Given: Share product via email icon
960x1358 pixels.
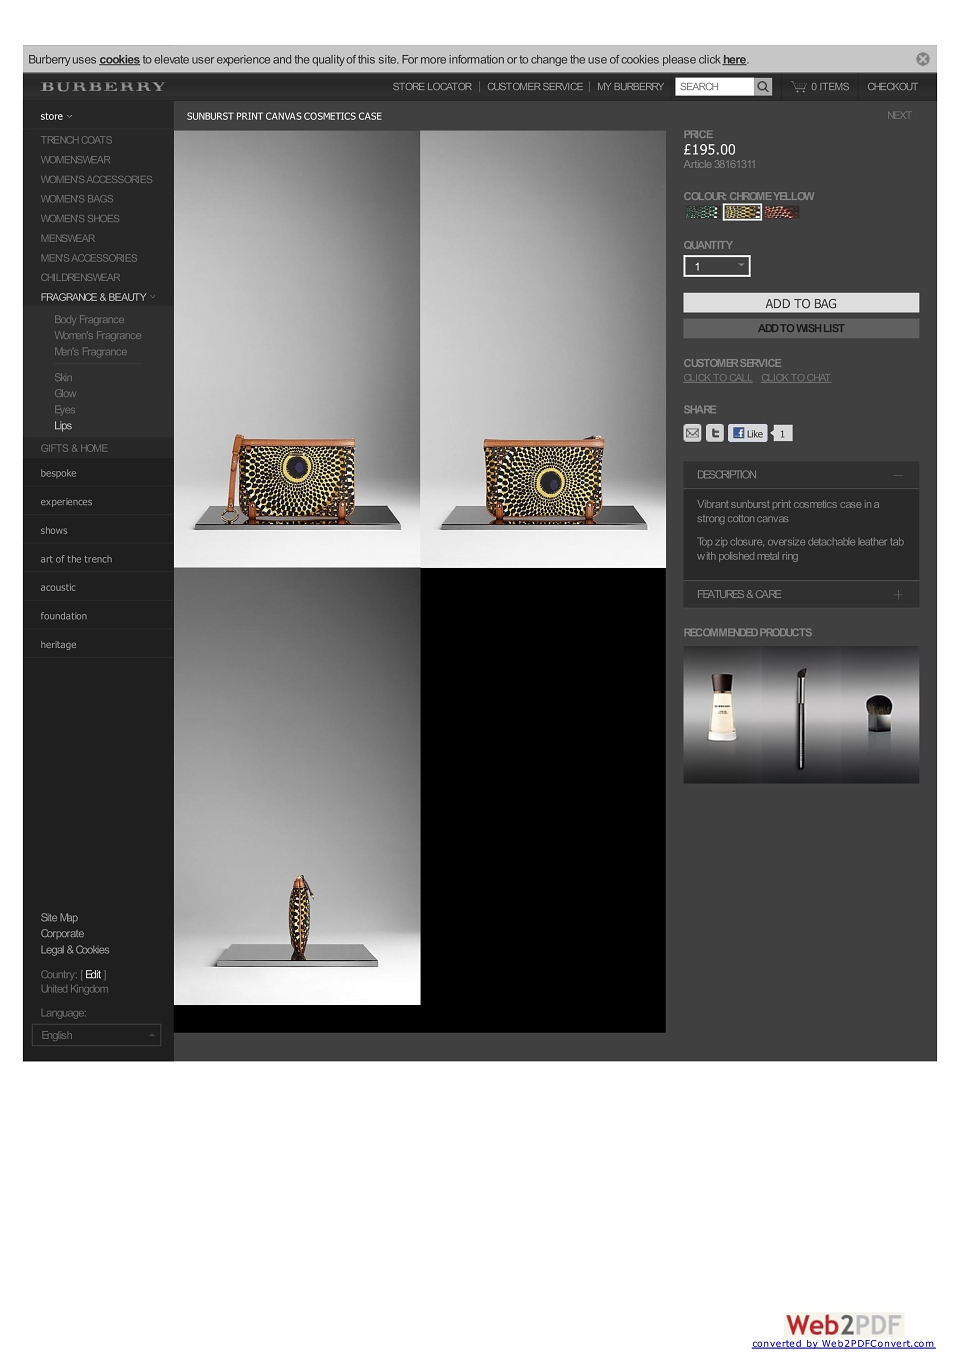Looking at the screenshot, I should pyautogui.click(x=692, y=433).
